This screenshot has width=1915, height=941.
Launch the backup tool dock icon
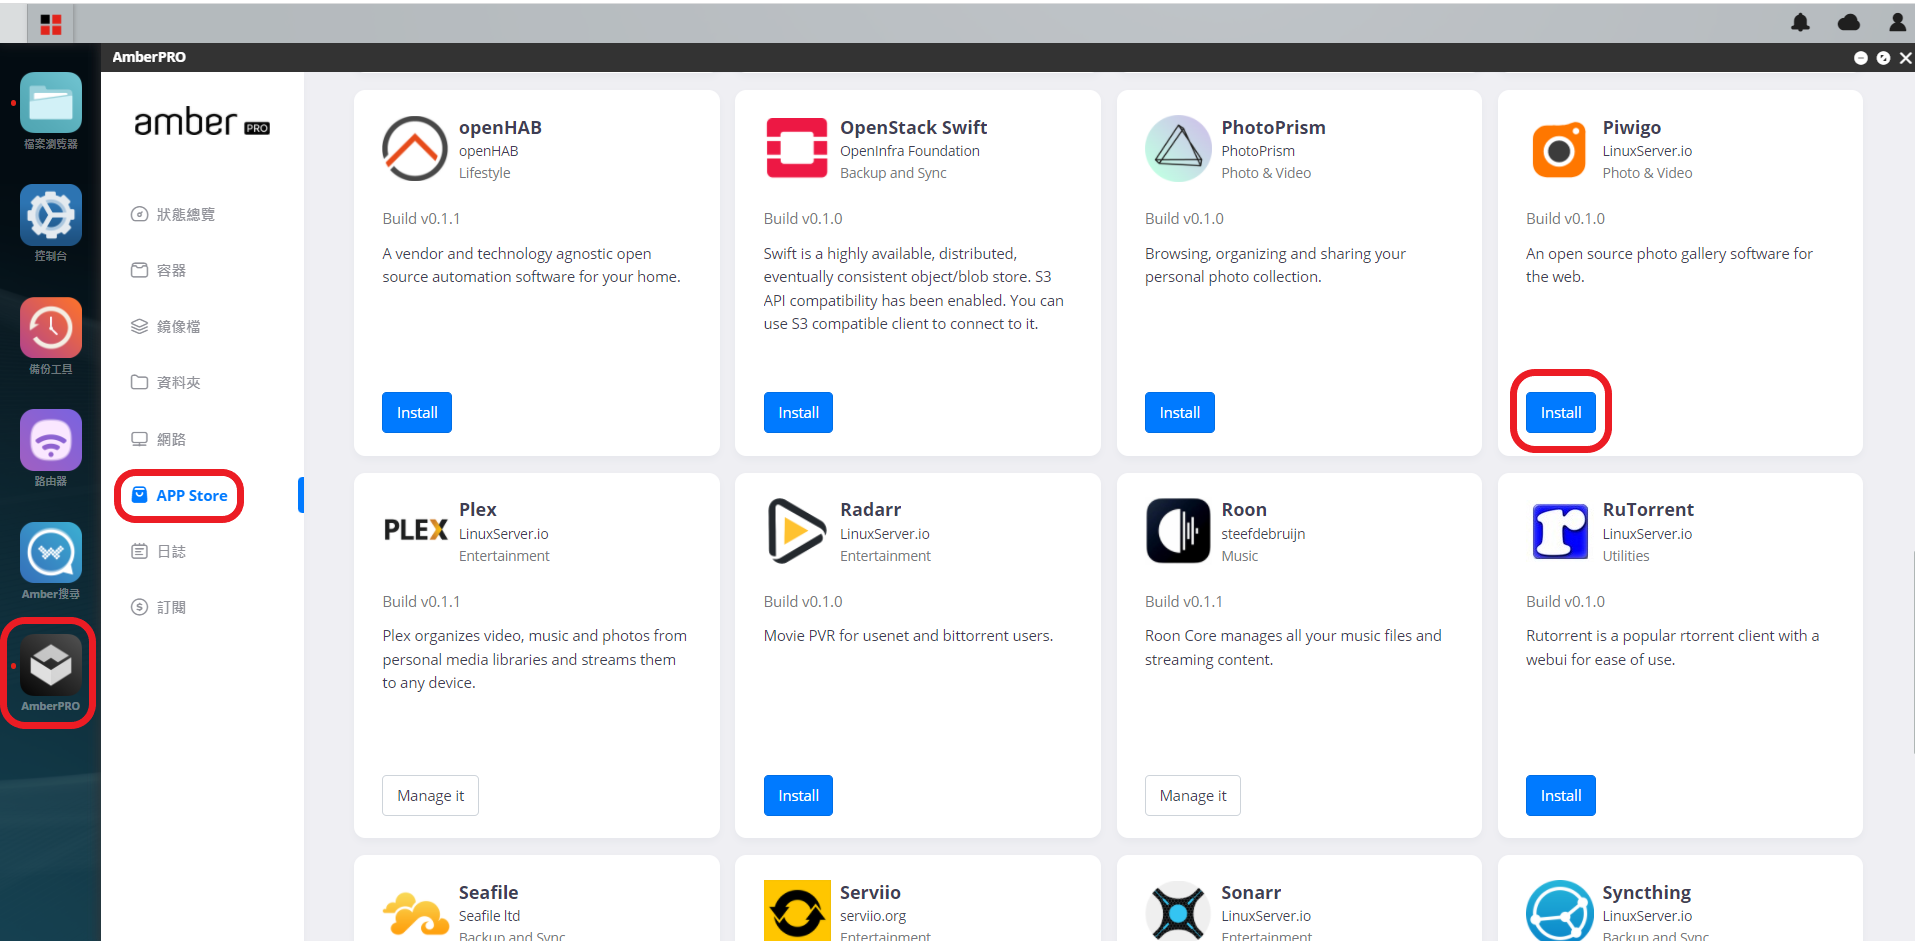click(x=51, y=327)
